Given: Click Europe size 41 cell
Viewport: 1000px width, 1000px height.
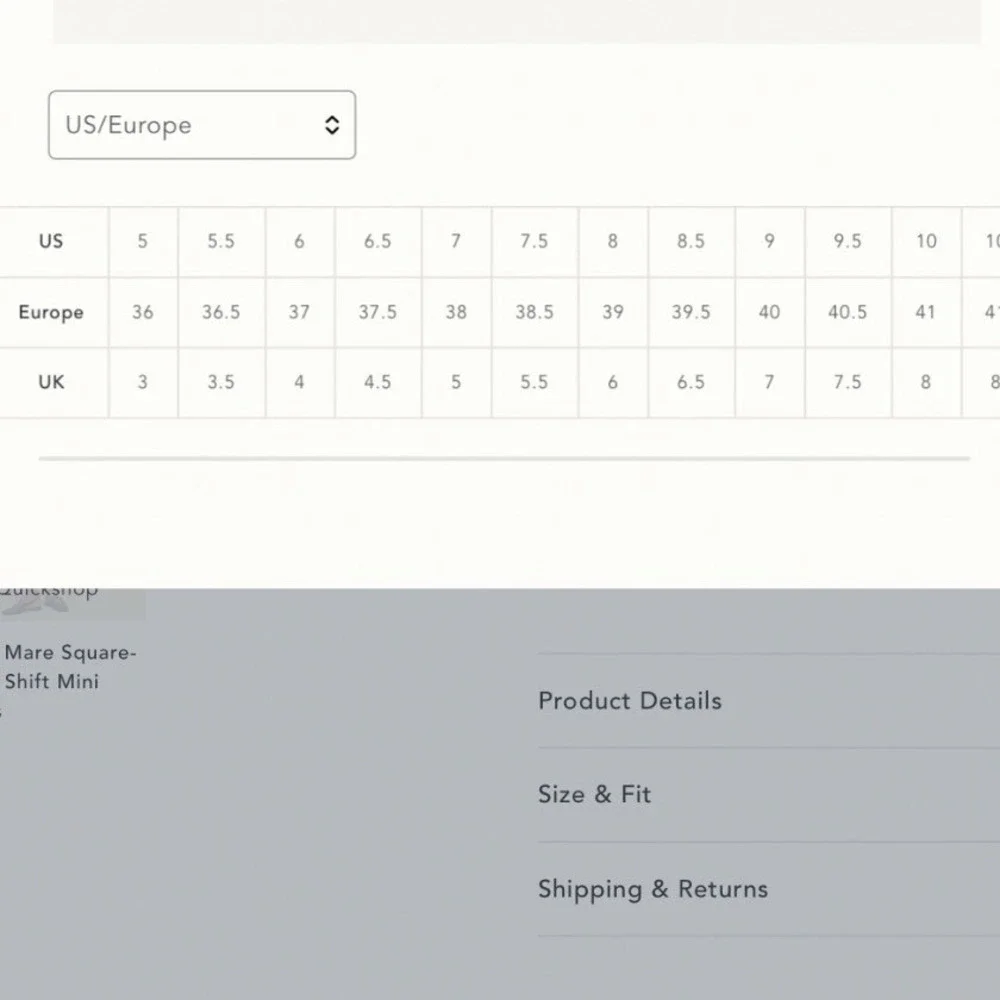Looking at the screenshot, I should pyautogui.click(x=927, y=312).
